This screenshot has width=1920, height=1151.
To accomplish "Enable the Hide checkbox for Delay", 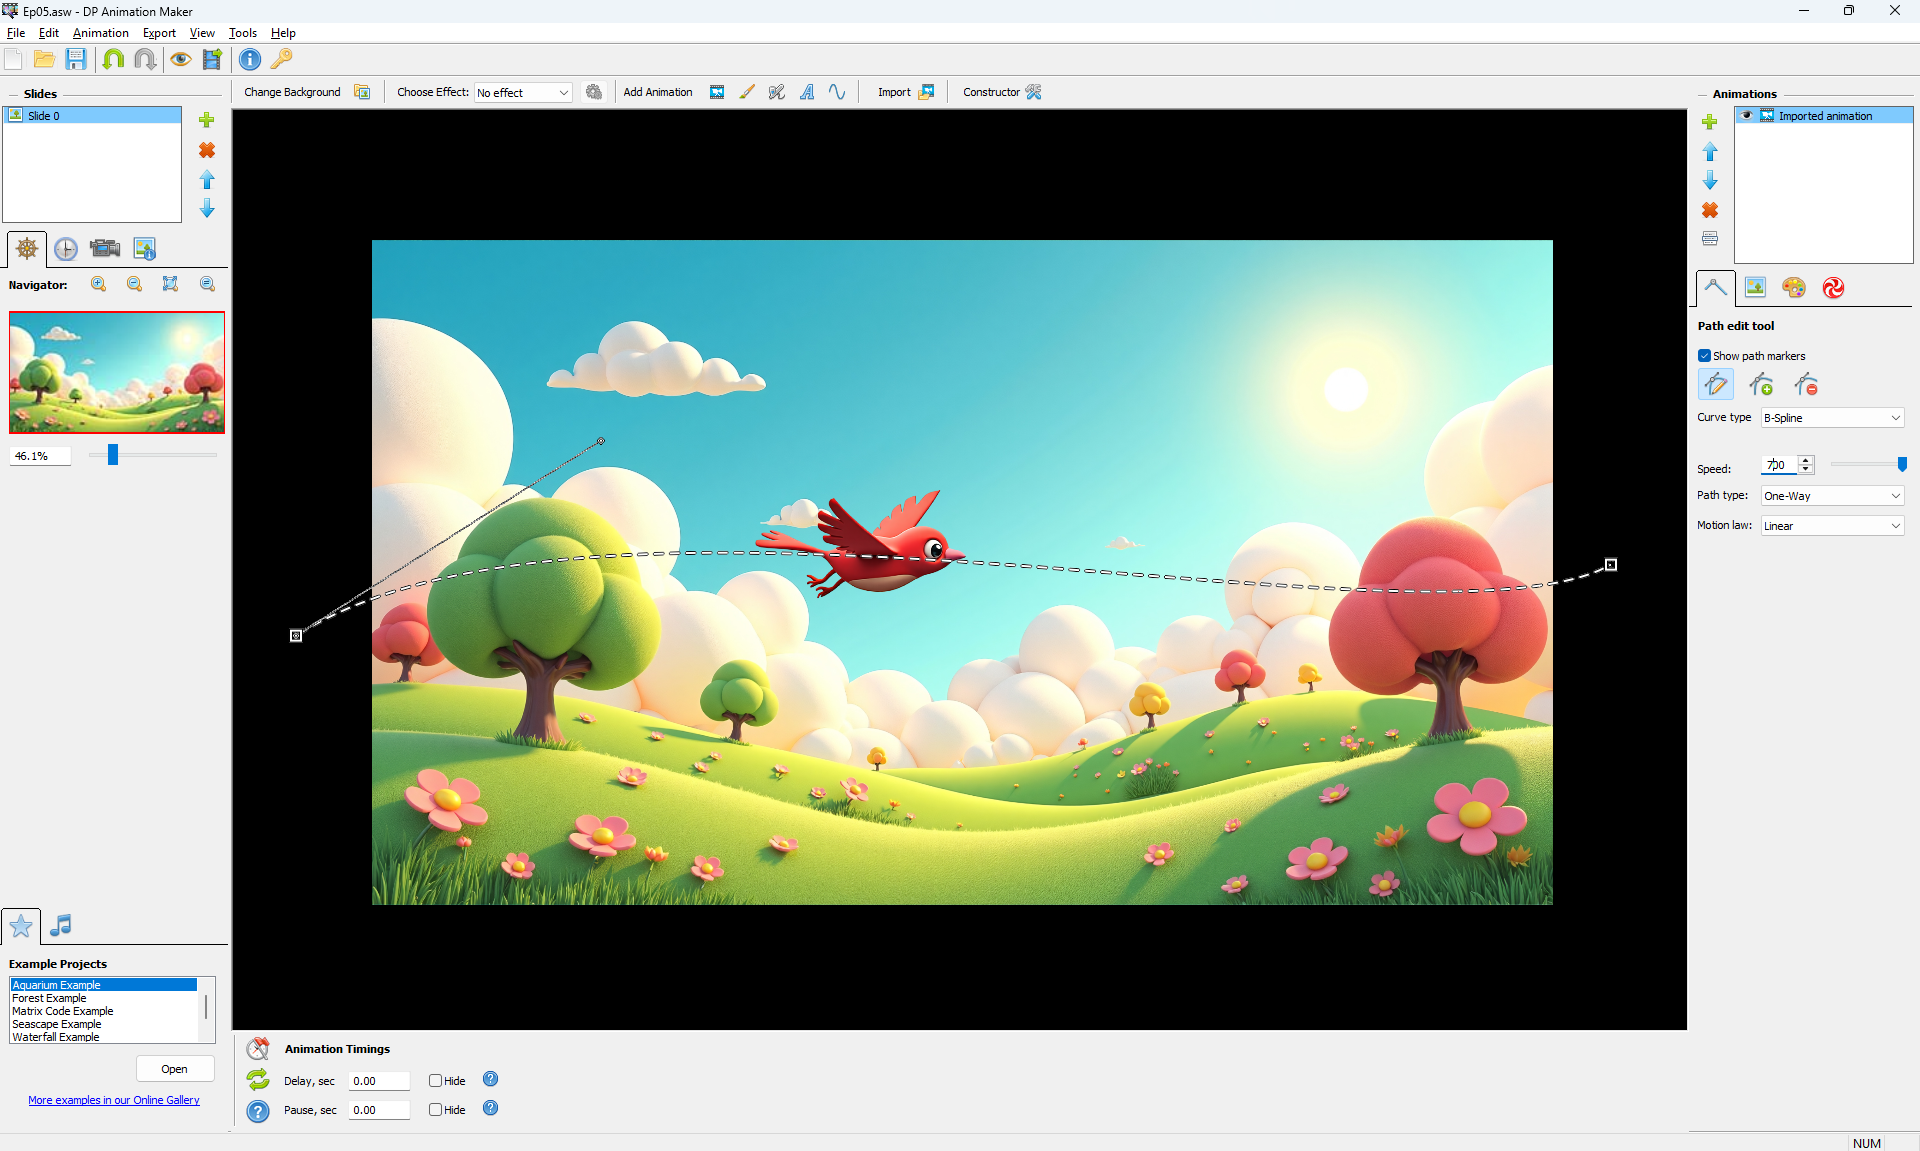I will pyautogui.click(x=436, y=1080).
